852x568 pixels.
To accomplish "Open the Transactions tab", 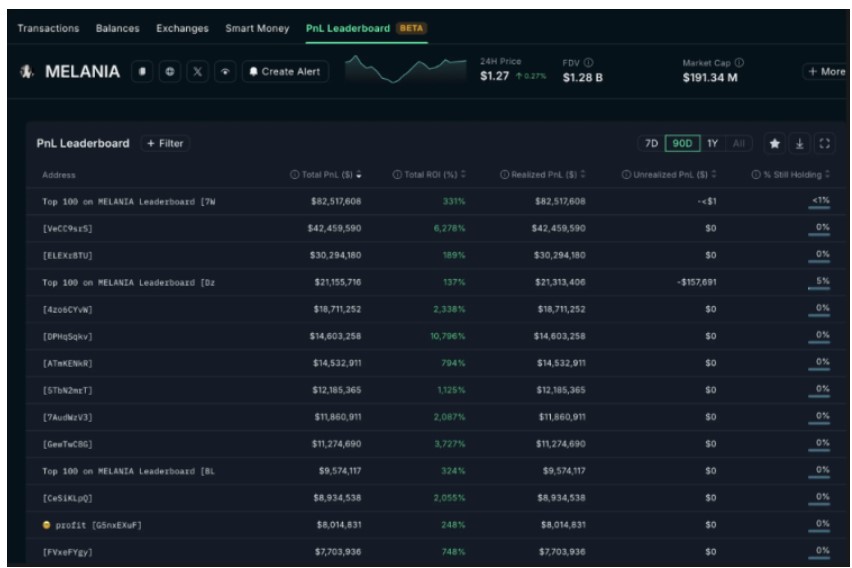I will pos(48,28).
